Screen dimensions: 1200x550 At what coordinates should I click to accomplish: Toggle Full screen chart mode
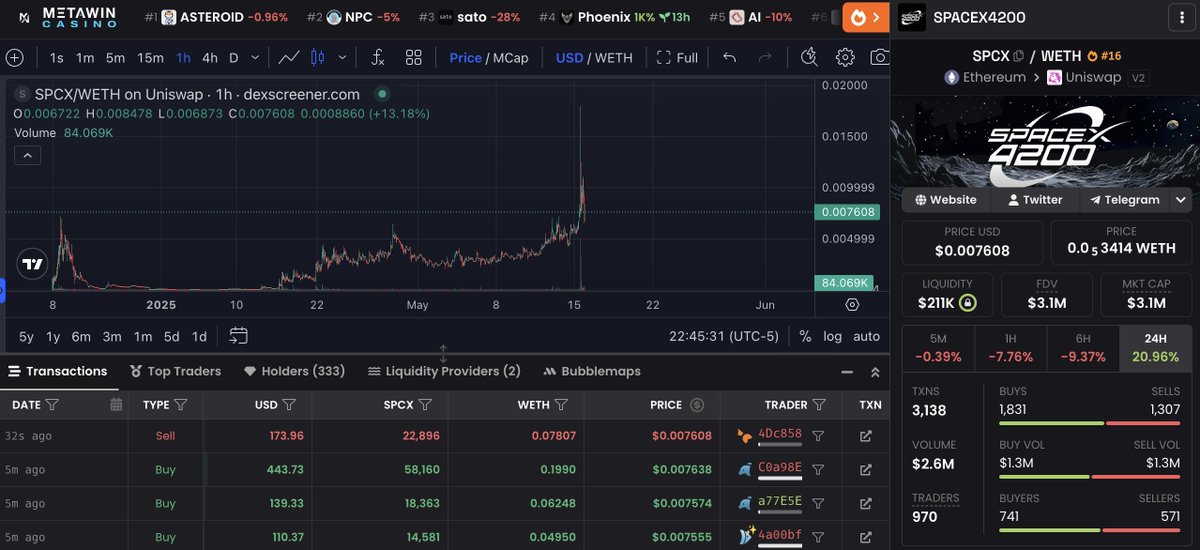point(677,58)
